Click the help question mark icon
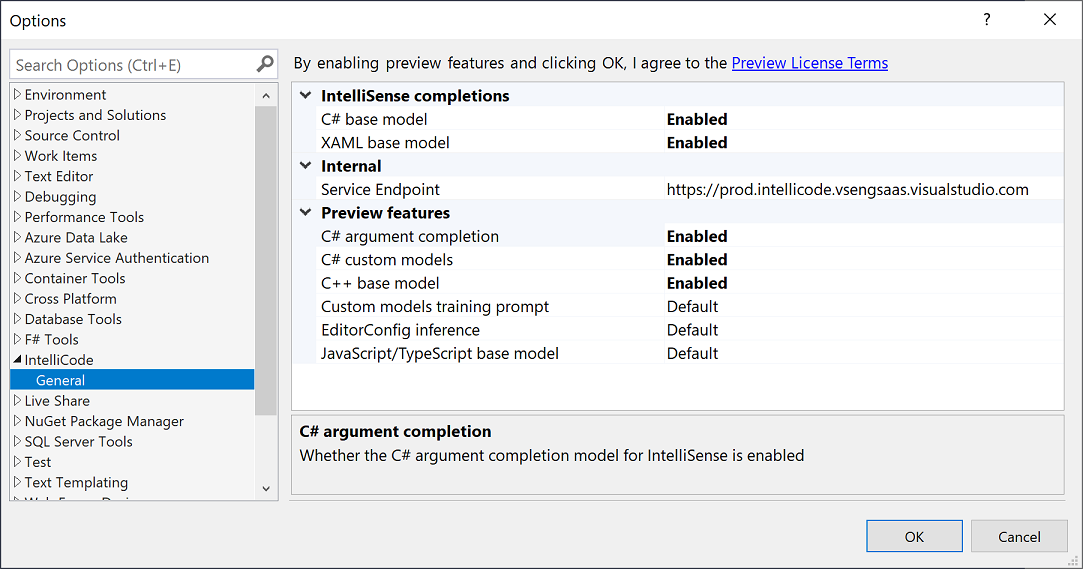 (x=987, y=20)
